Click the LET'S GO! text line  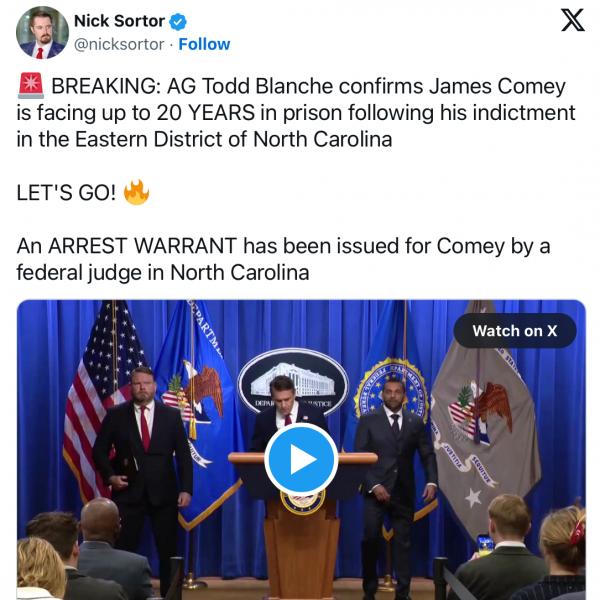tap(66, 193)
